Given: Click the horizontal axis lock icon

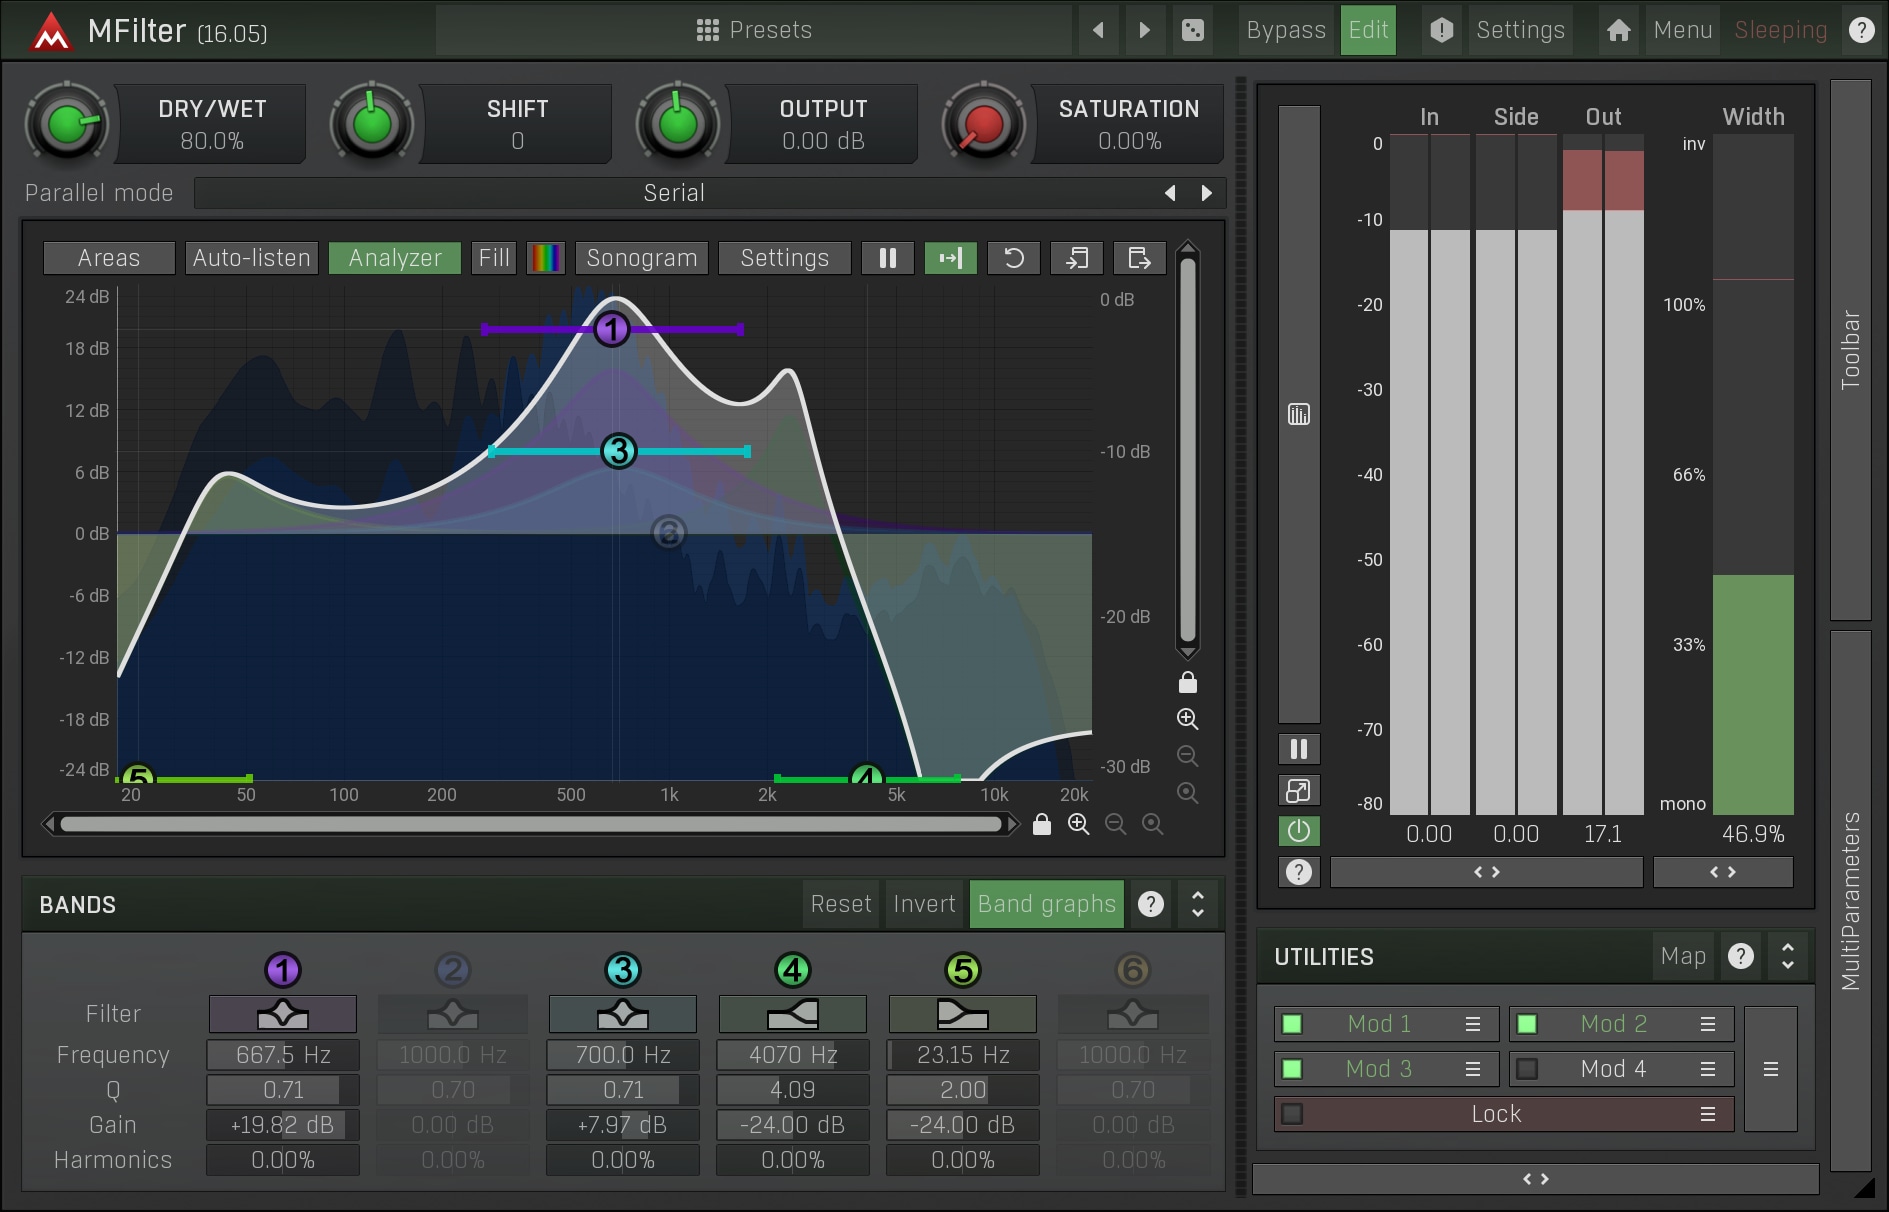Looking at the screenshot, I should click(1042, 824).
